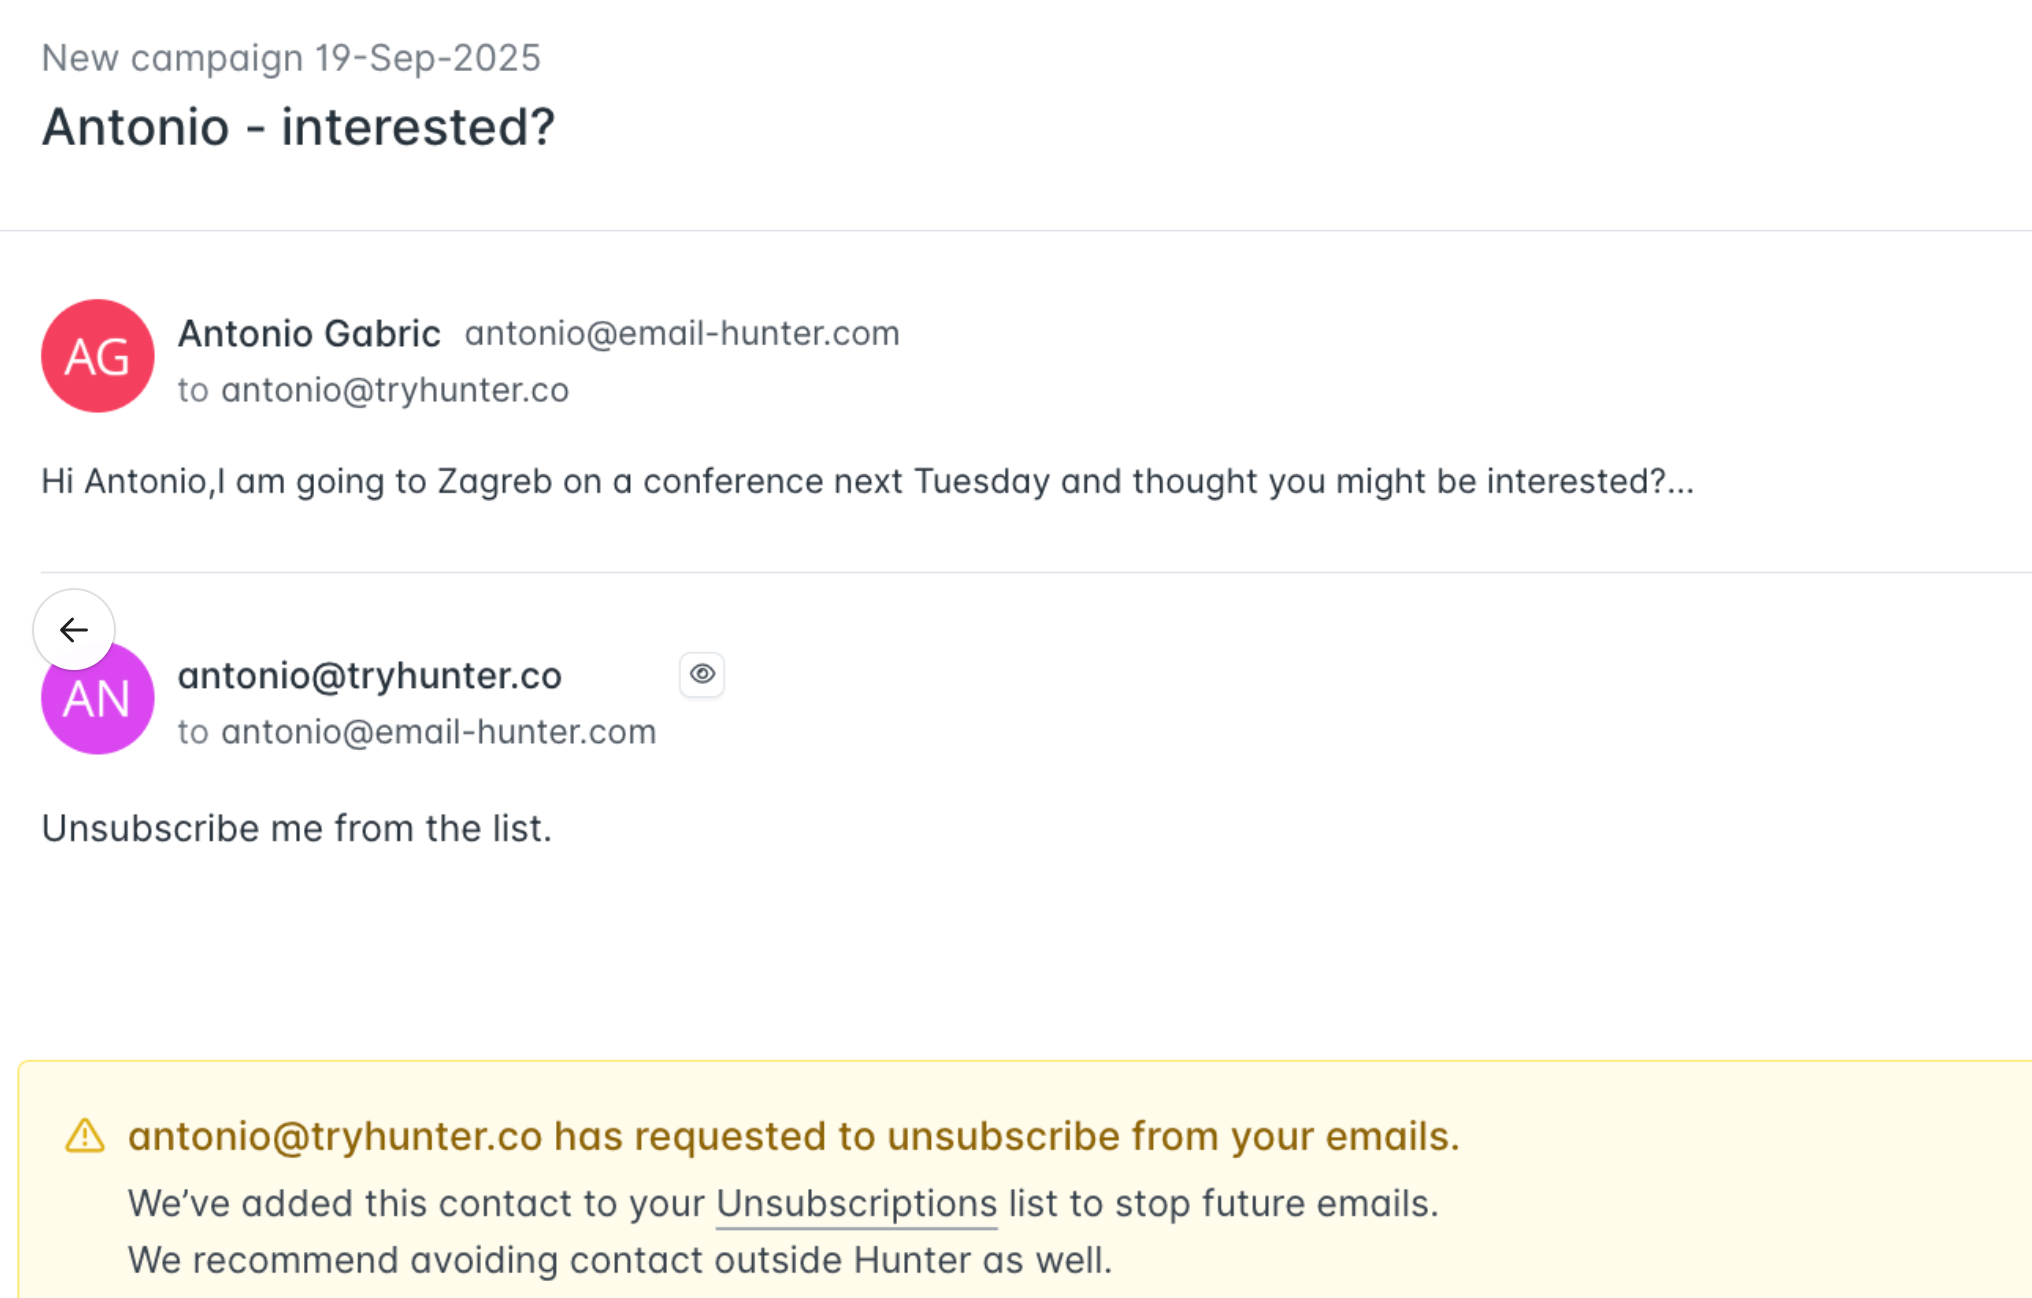Image resolution: width=2032 pixels, height=1298 pixels.
Task: Expand the collapsed first message preview
Action: (x=866, y=482)
